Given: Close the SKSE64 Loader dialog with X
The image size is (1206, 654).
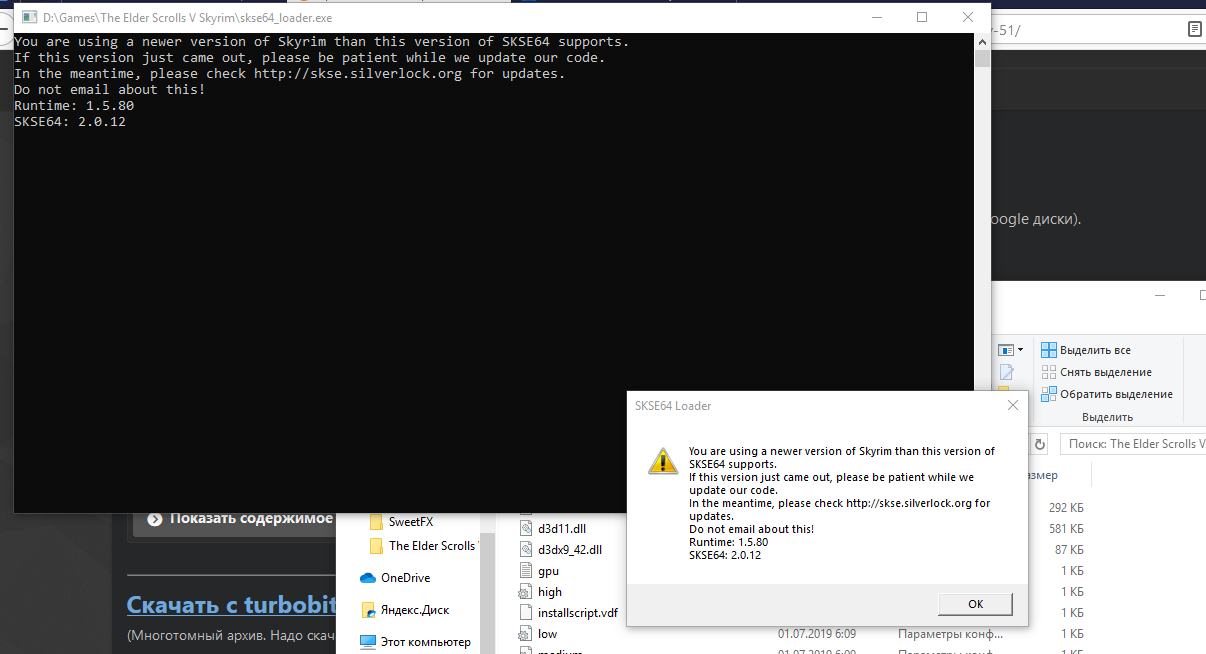Looking at the screenshot, I should 1013,405.
